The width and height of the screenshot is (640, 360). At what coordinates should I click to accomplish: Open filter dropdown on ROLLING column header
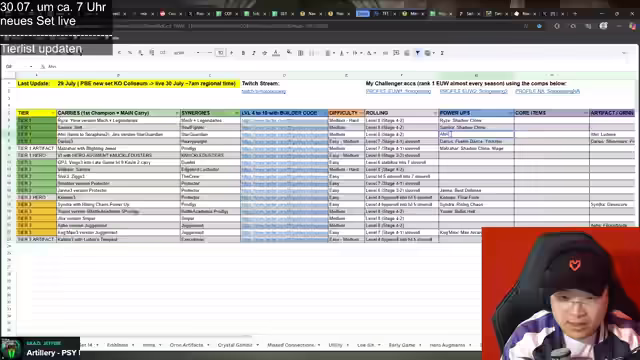(x=435, y=113)
